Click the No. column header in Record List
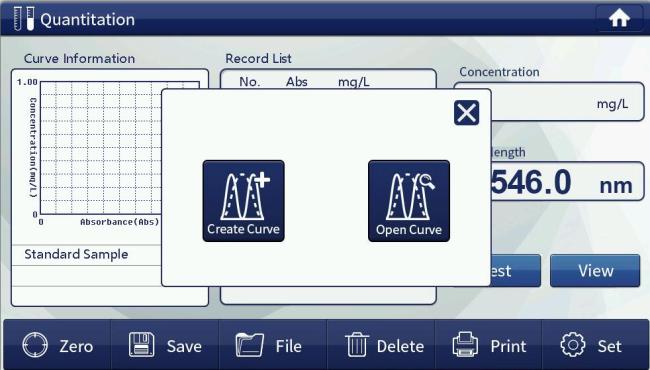Screen dimensions: 650x370 coord(250,82)
